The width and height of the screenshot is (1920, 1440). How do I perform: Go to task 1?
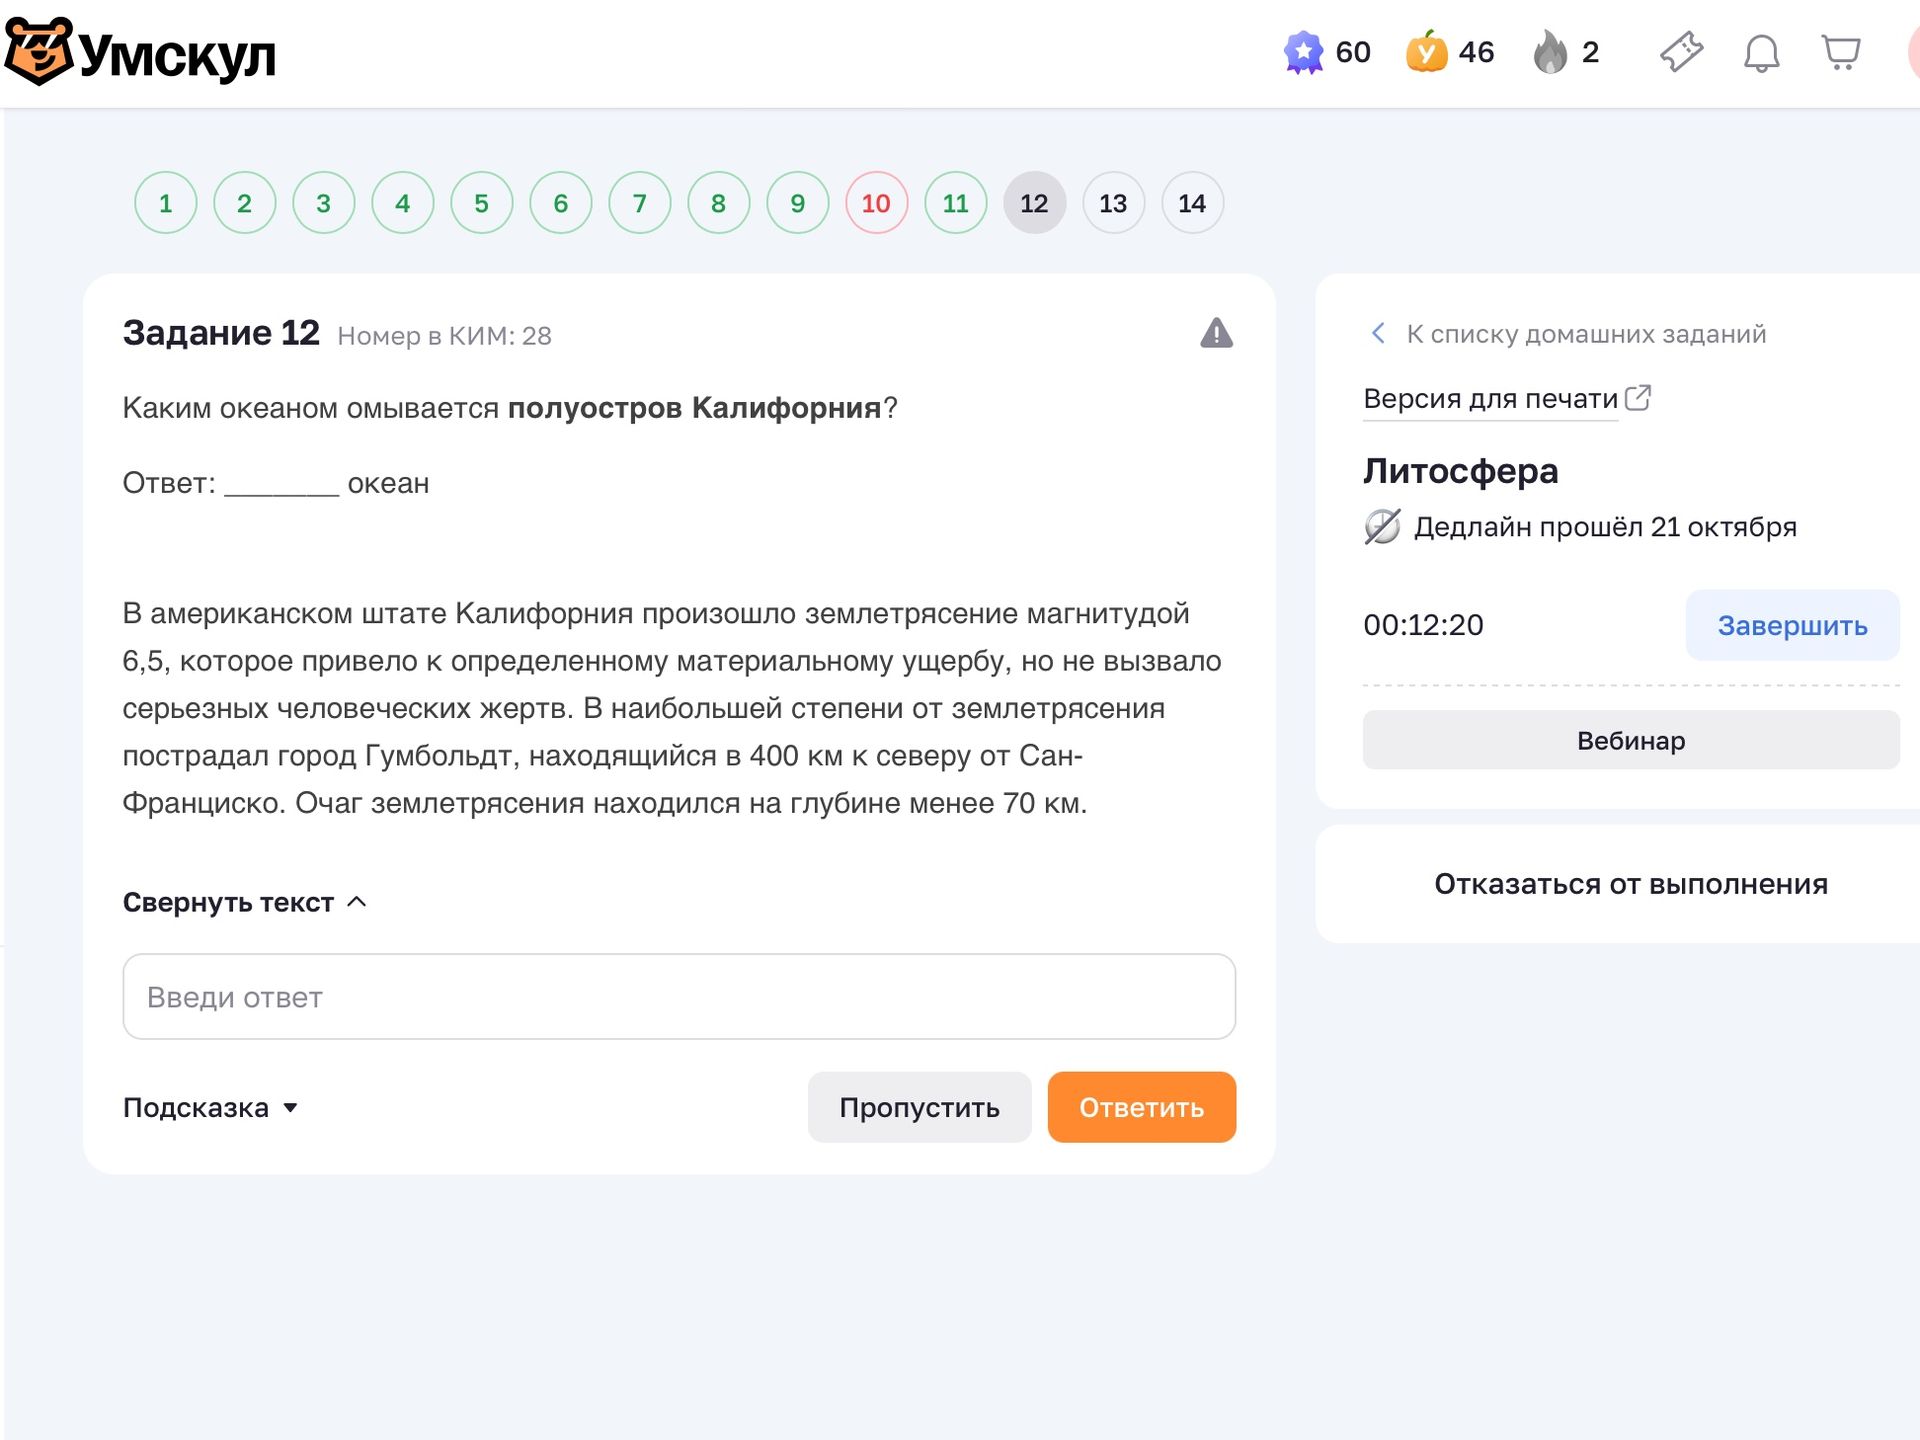pos(166,203)
